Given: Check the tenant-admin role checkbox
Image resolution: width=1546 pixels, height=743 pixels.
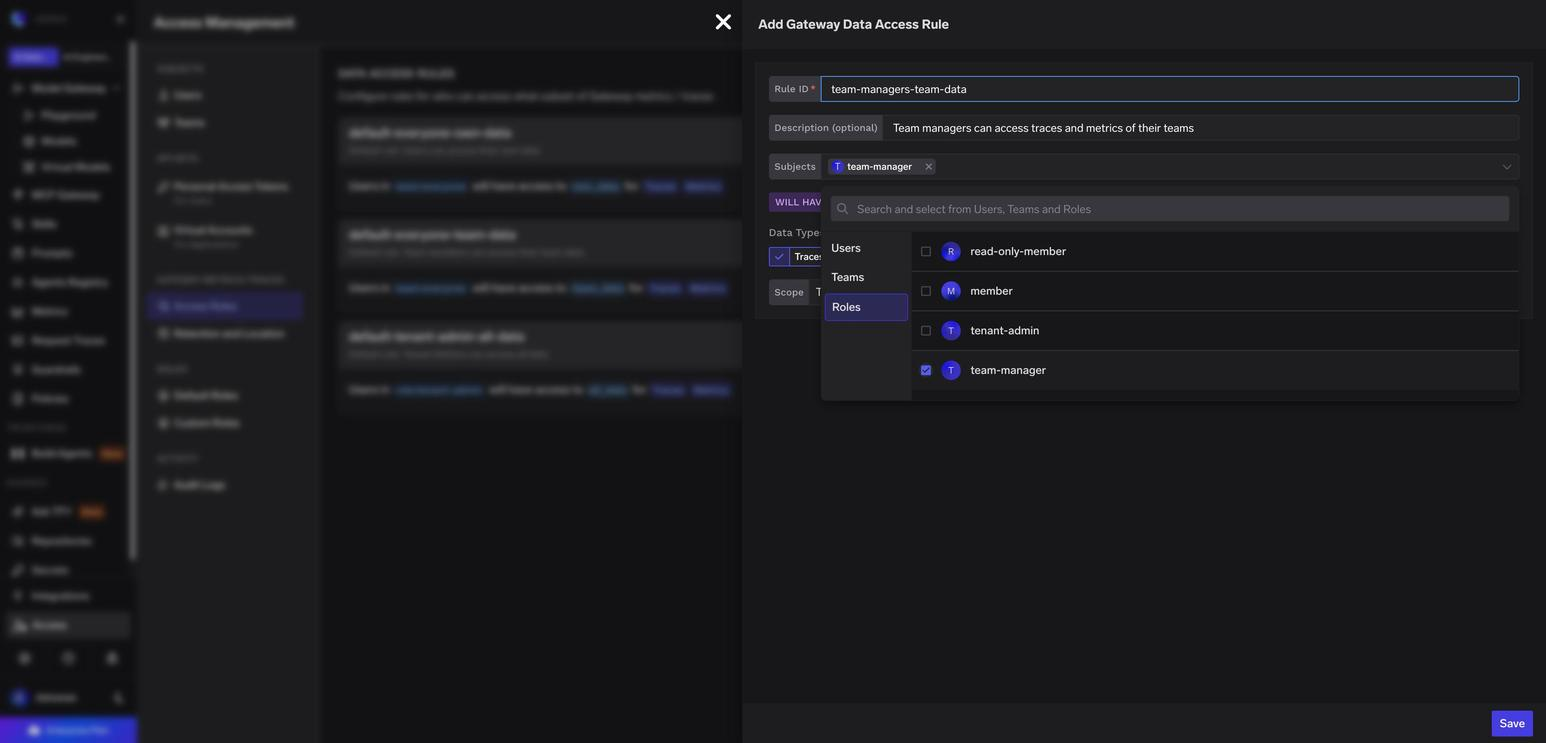Looking at the screenshot, I should point(926,331).
